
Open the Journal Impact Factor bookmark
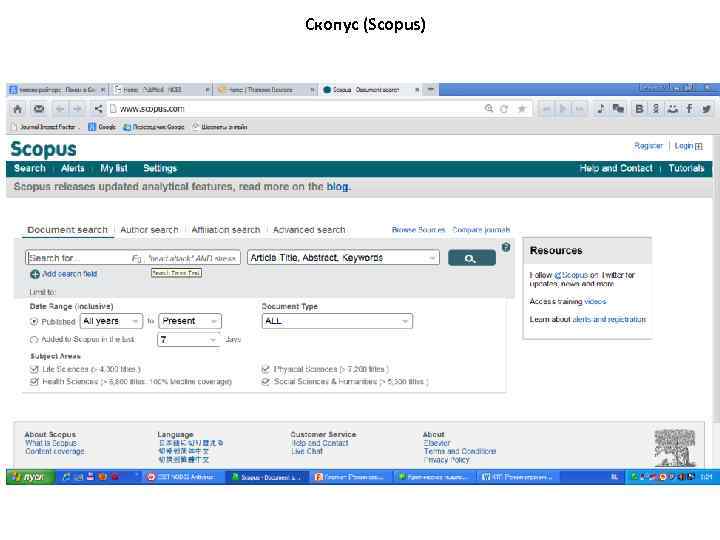pos(44,127)
